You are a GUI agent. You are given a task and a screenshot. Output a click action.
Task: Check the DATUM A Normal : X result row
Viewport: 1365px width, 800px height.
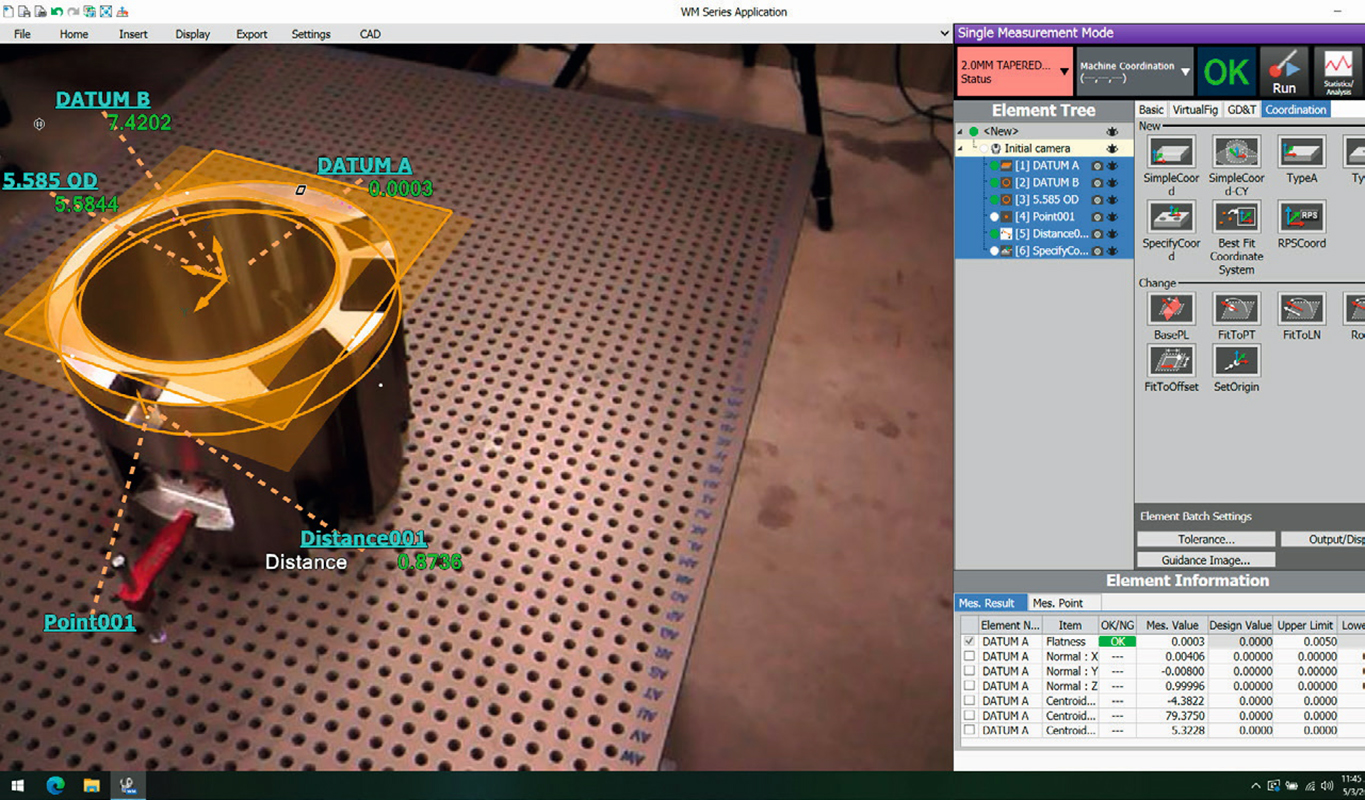(968, 656)
